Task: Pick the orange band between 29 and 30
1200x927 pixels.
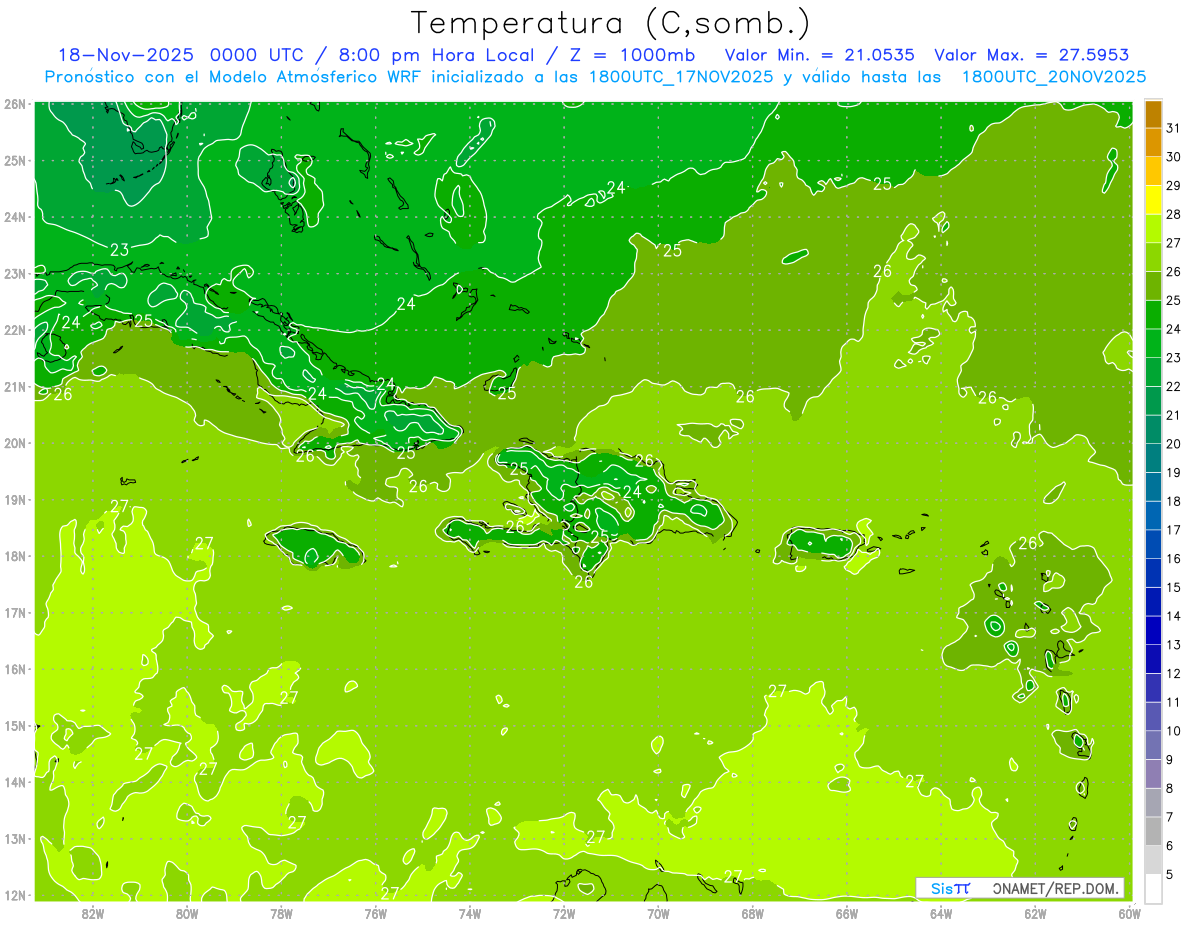Action: coord(1153,172)
